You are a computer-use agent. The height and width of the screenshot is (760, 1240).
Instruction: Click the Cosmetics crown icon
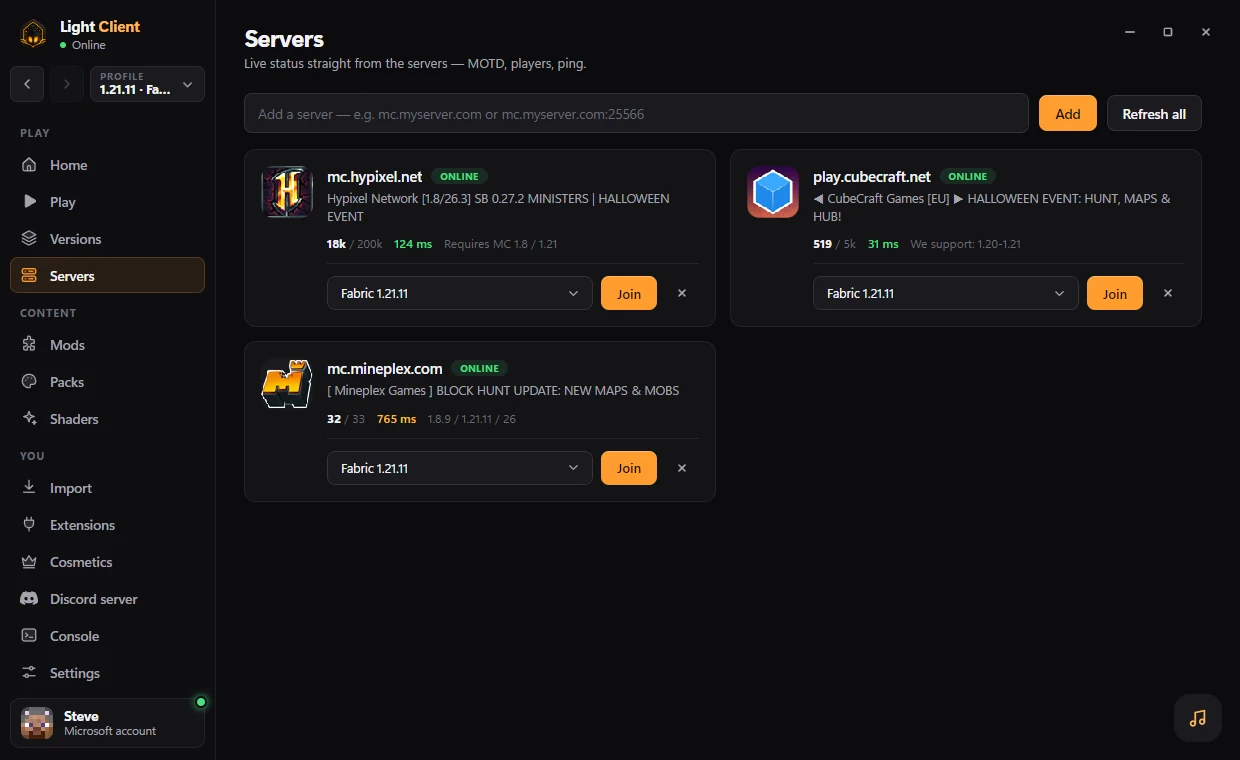pyautogui.click(x=29, y=562)
